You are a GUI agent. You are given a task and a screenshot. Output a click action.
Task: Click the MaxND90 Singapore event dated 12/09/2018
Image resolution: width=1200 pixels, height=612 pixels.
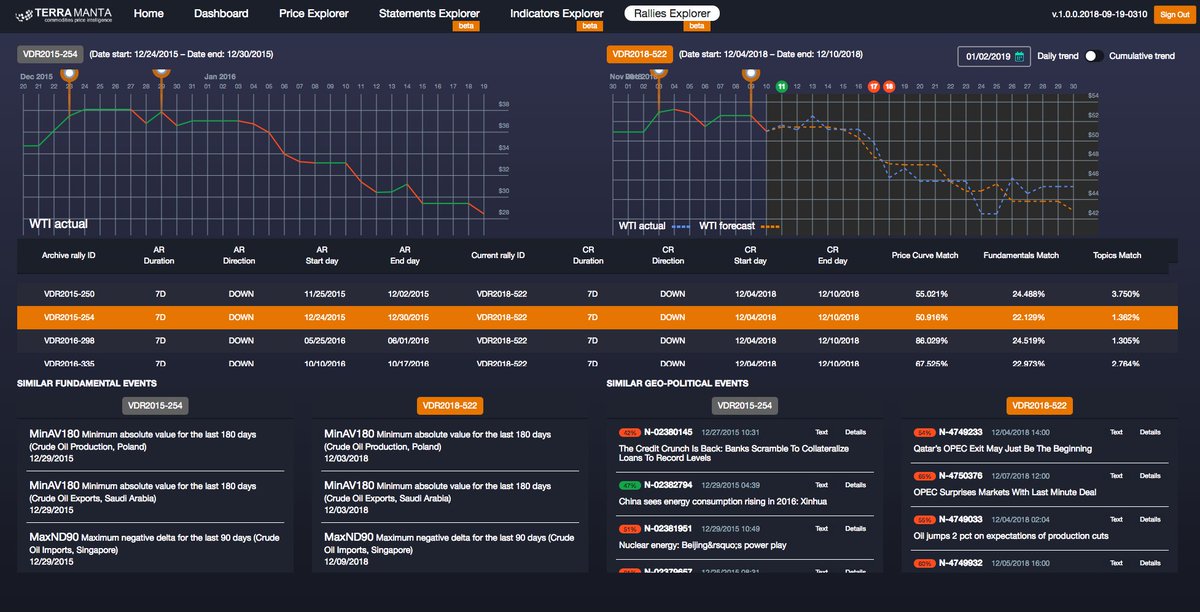(450, 549)
